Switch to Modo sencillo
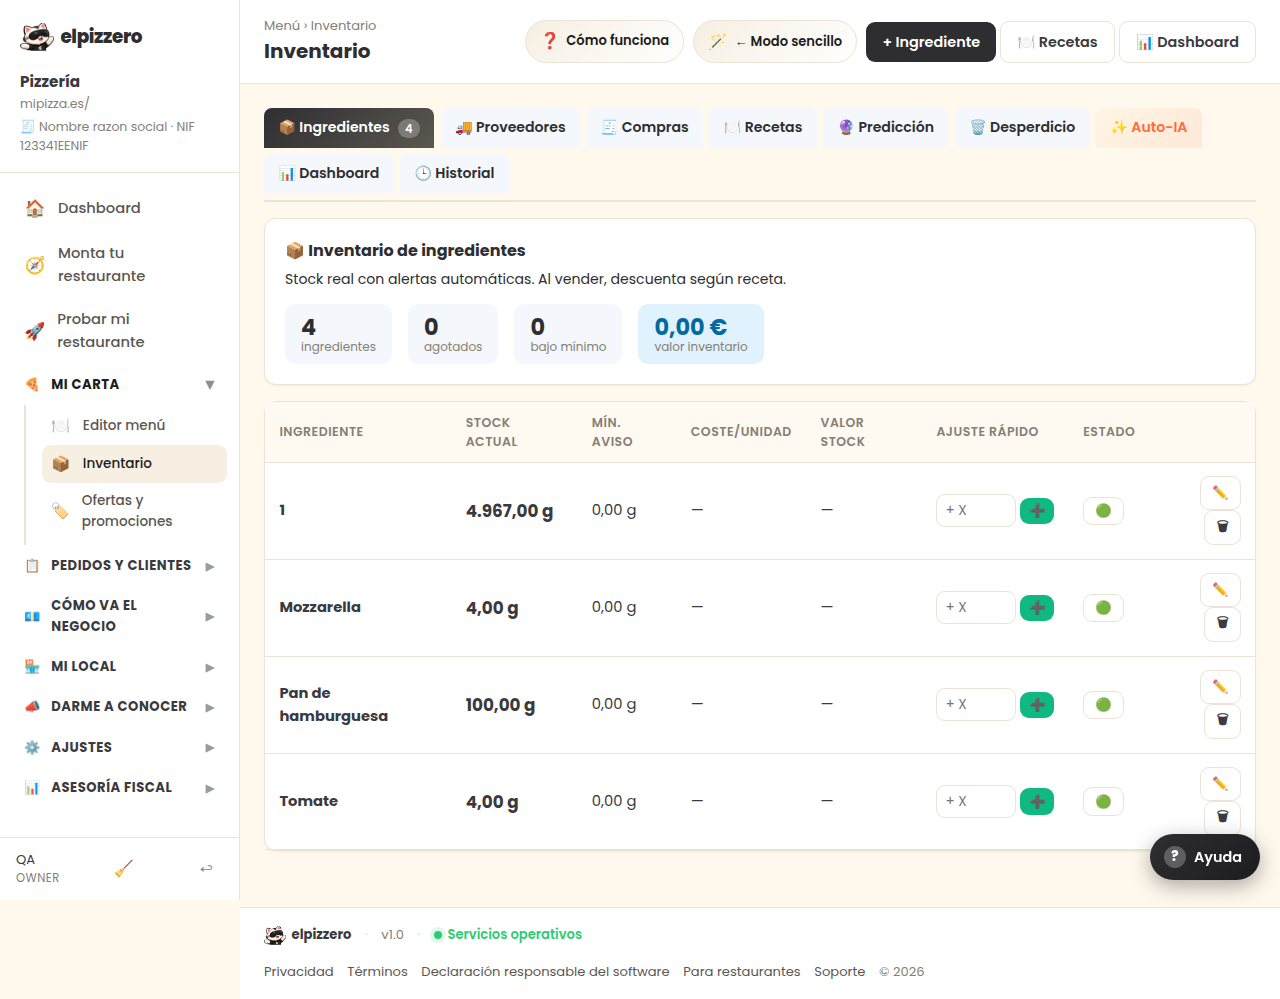1280x999 pixels. tap(775, 42)
